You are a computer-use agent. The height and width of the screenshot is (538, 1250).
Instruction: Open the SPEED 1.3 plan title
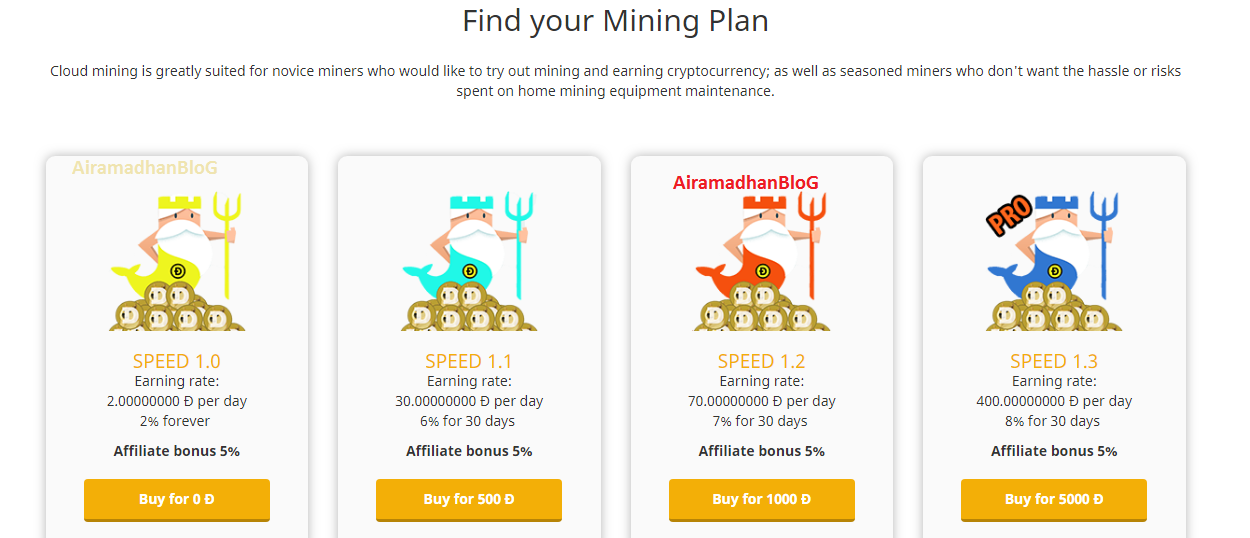click(x=1053, y=361)
